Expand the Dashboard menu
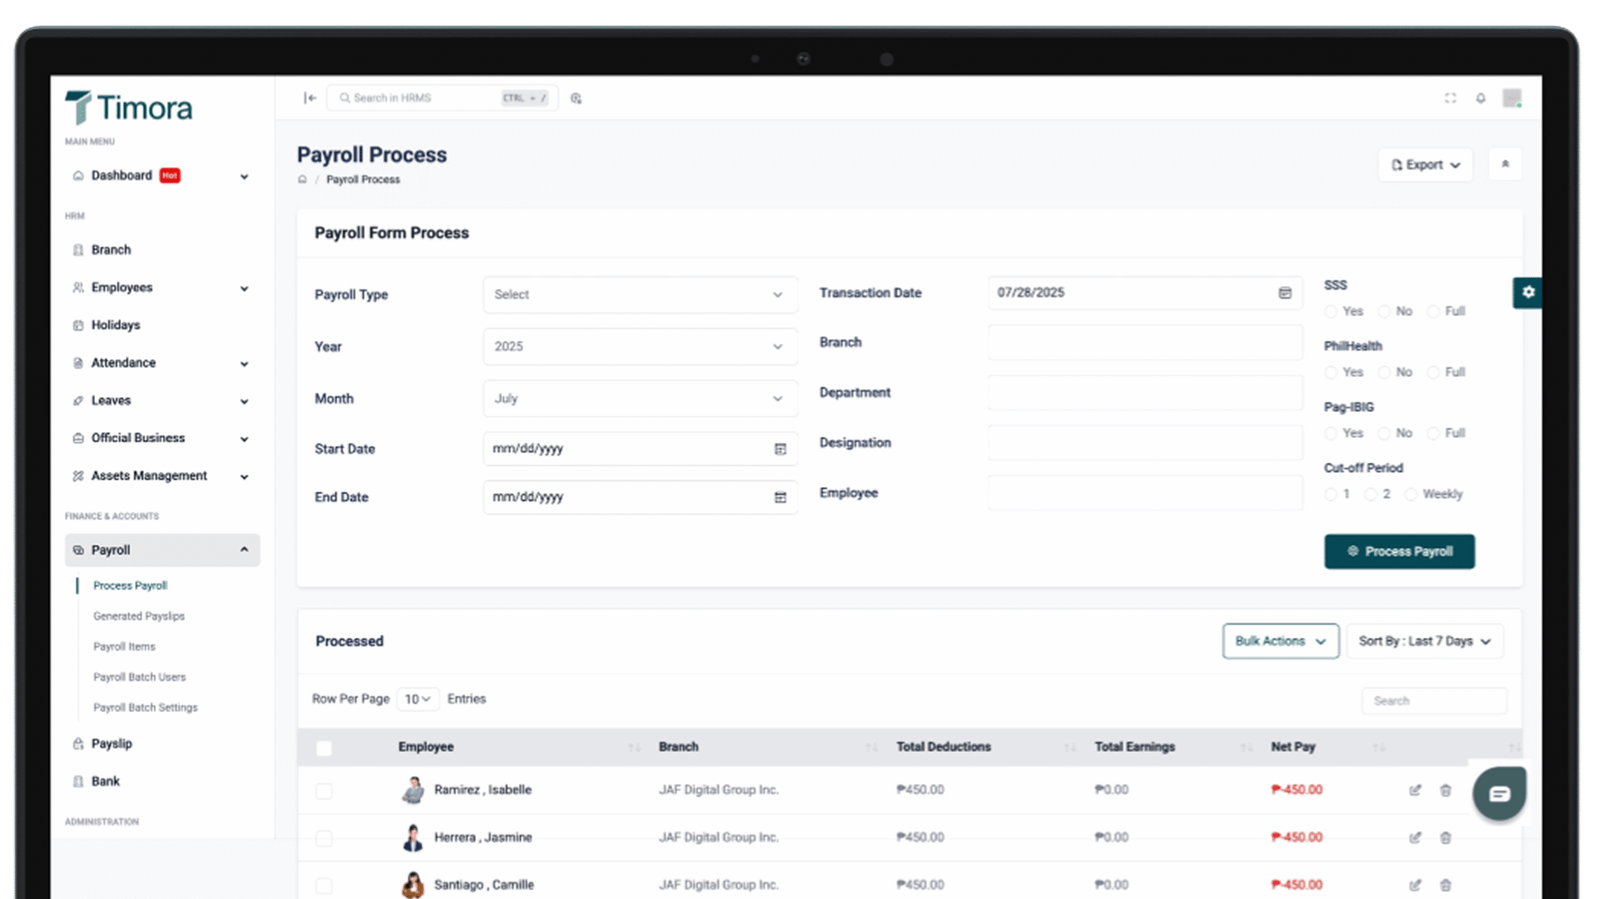Image resolution: width=1600 pixels, height=899 pixels. click(160, 176)
